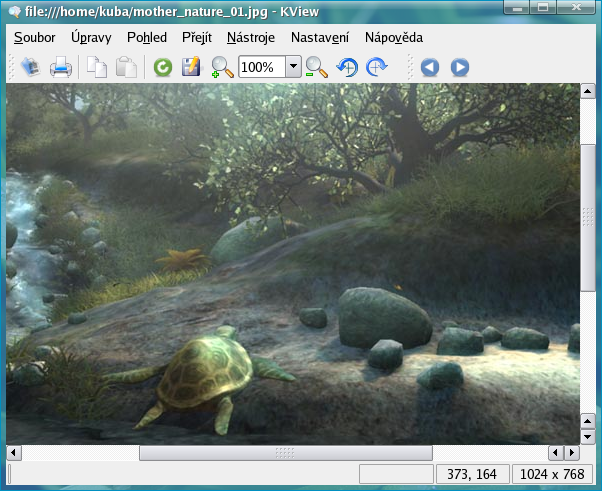The image size is (602, 491).
Task: Click the copy icon in toolbar
Action: [x=97, y=67]
